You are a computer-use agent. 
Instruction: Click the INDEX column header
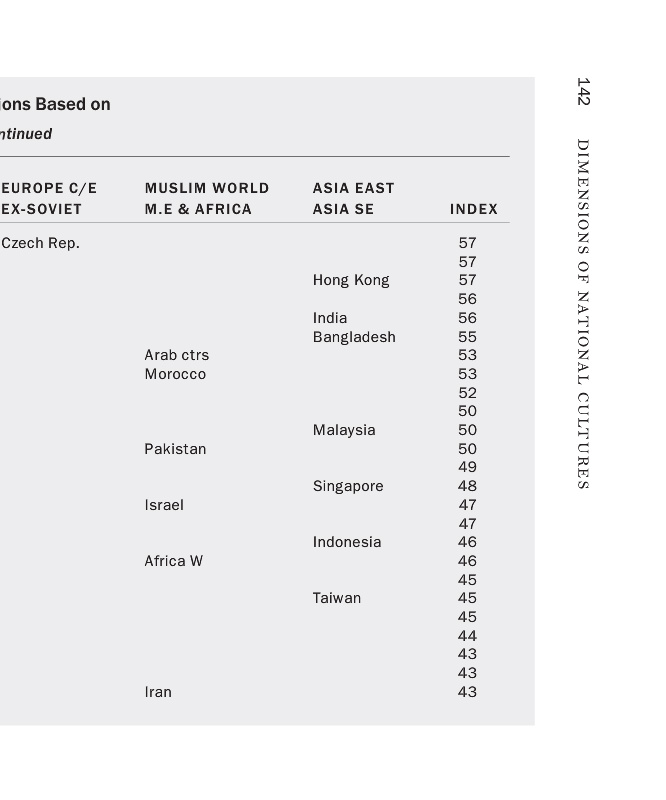(x=473, y=209)
